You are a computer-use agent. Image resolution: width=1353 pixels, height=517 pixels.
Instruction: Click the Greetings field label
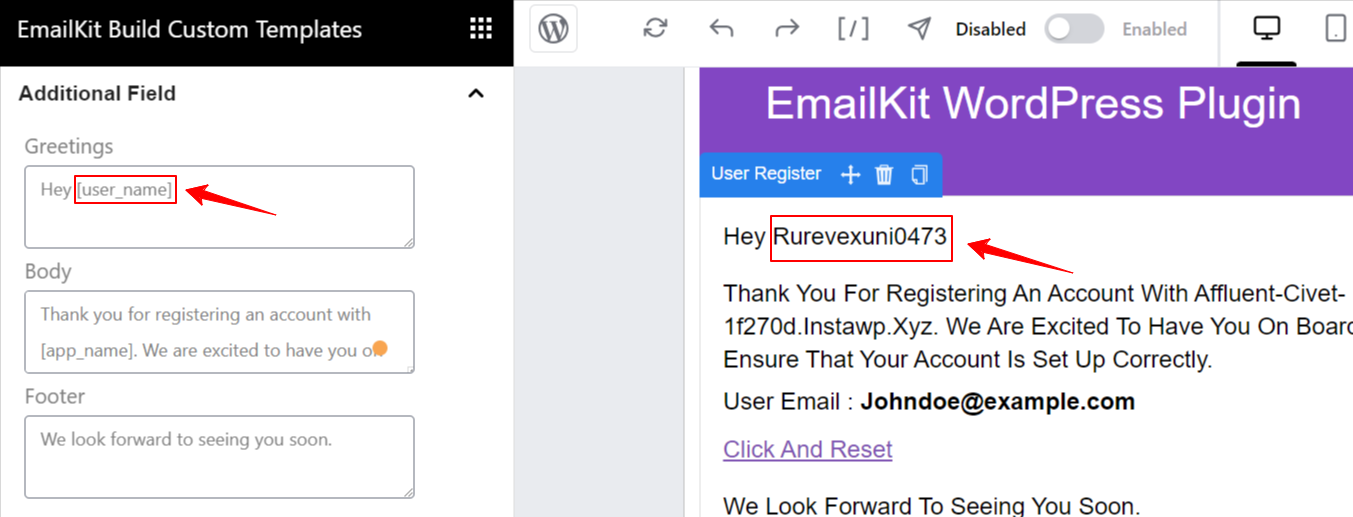coord(69,147)
